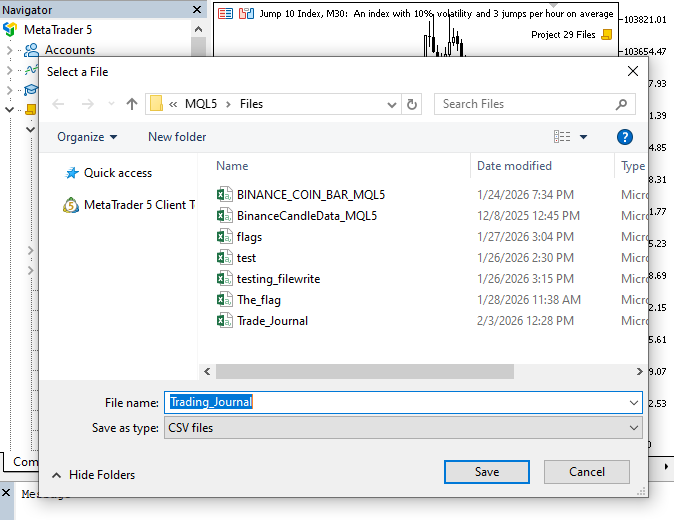Click the Back navigation arrow
674x520 pixels.
click(58, 104)
